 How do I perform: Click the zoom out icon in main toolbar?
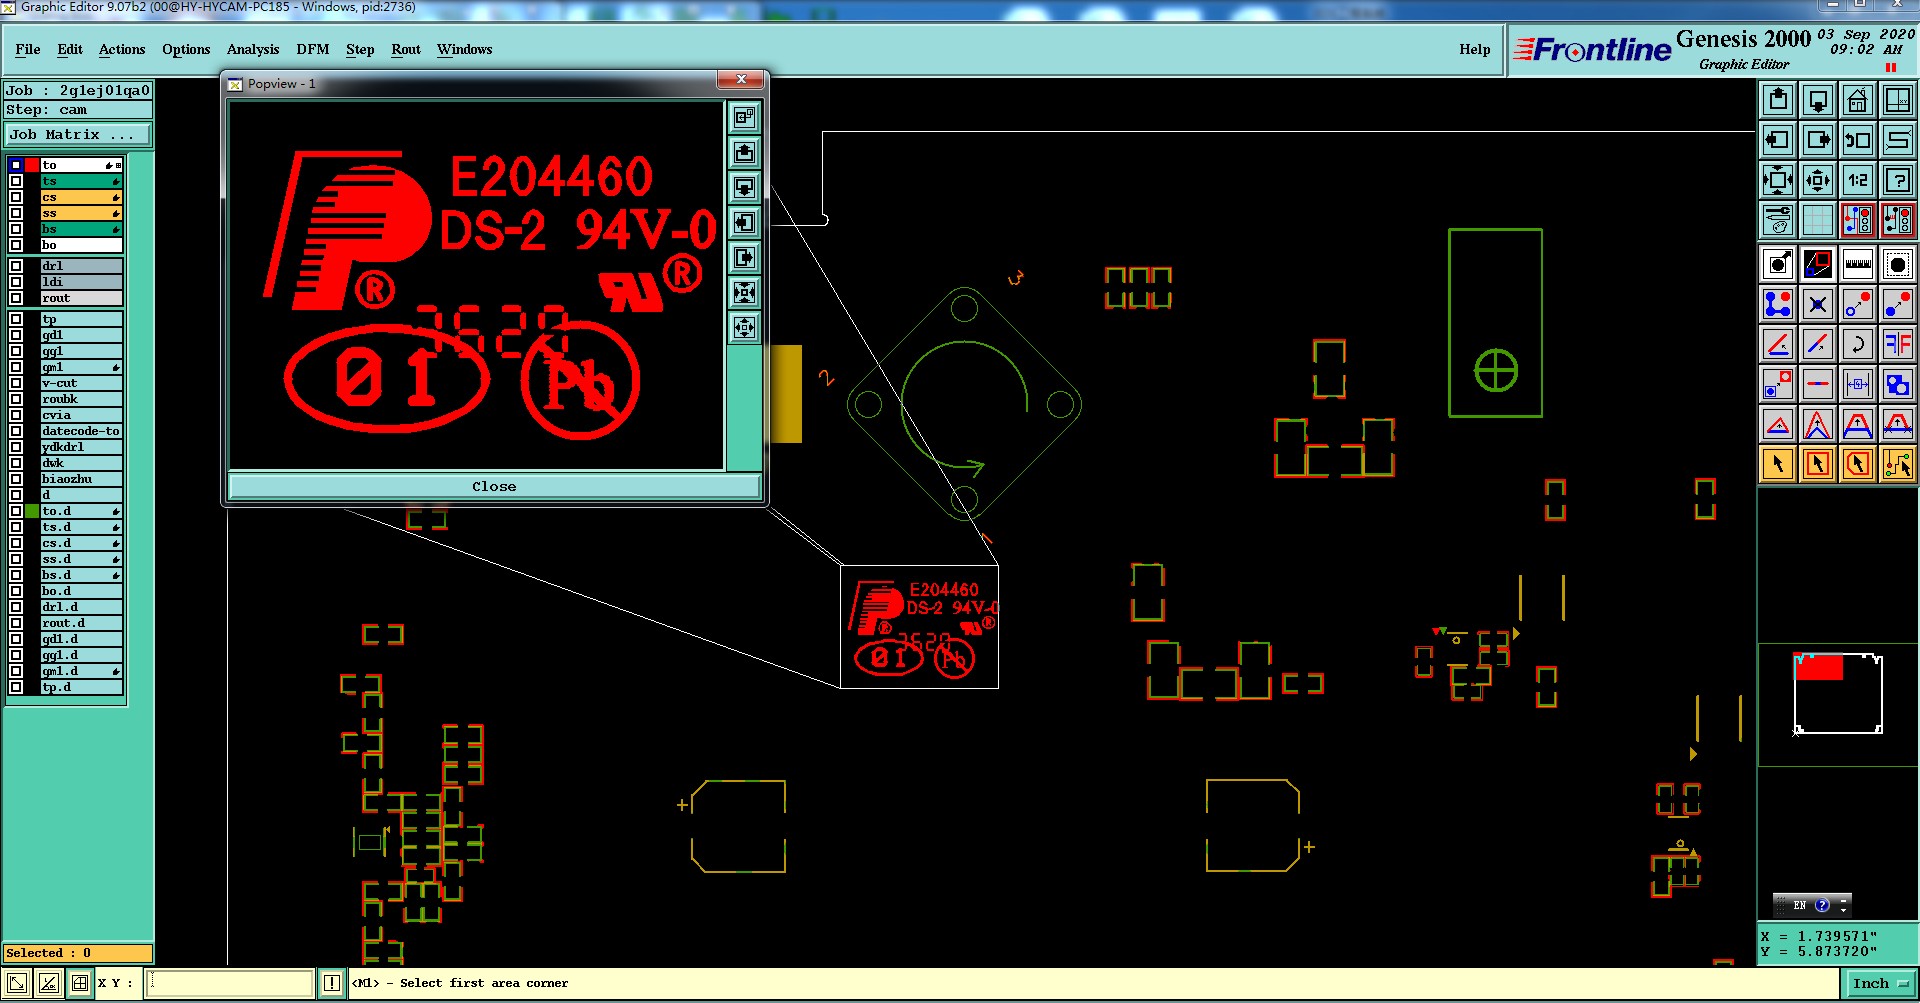pos(1818,180)
